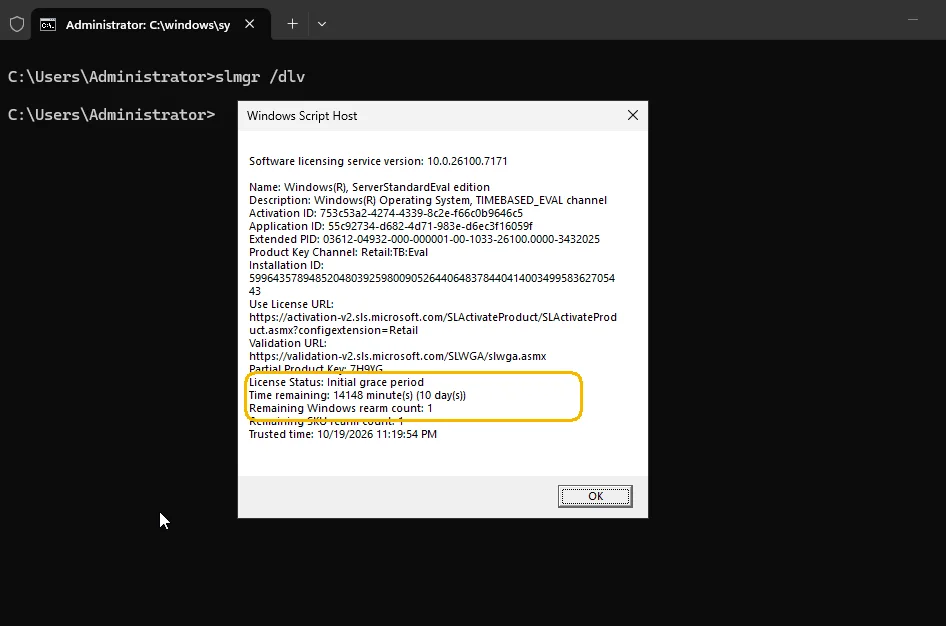Image resolution: width=946 pixels, height=626 pixels.
Task: Select the Administrator: C:\windows\sy tab
Action: tap(150, 25)
